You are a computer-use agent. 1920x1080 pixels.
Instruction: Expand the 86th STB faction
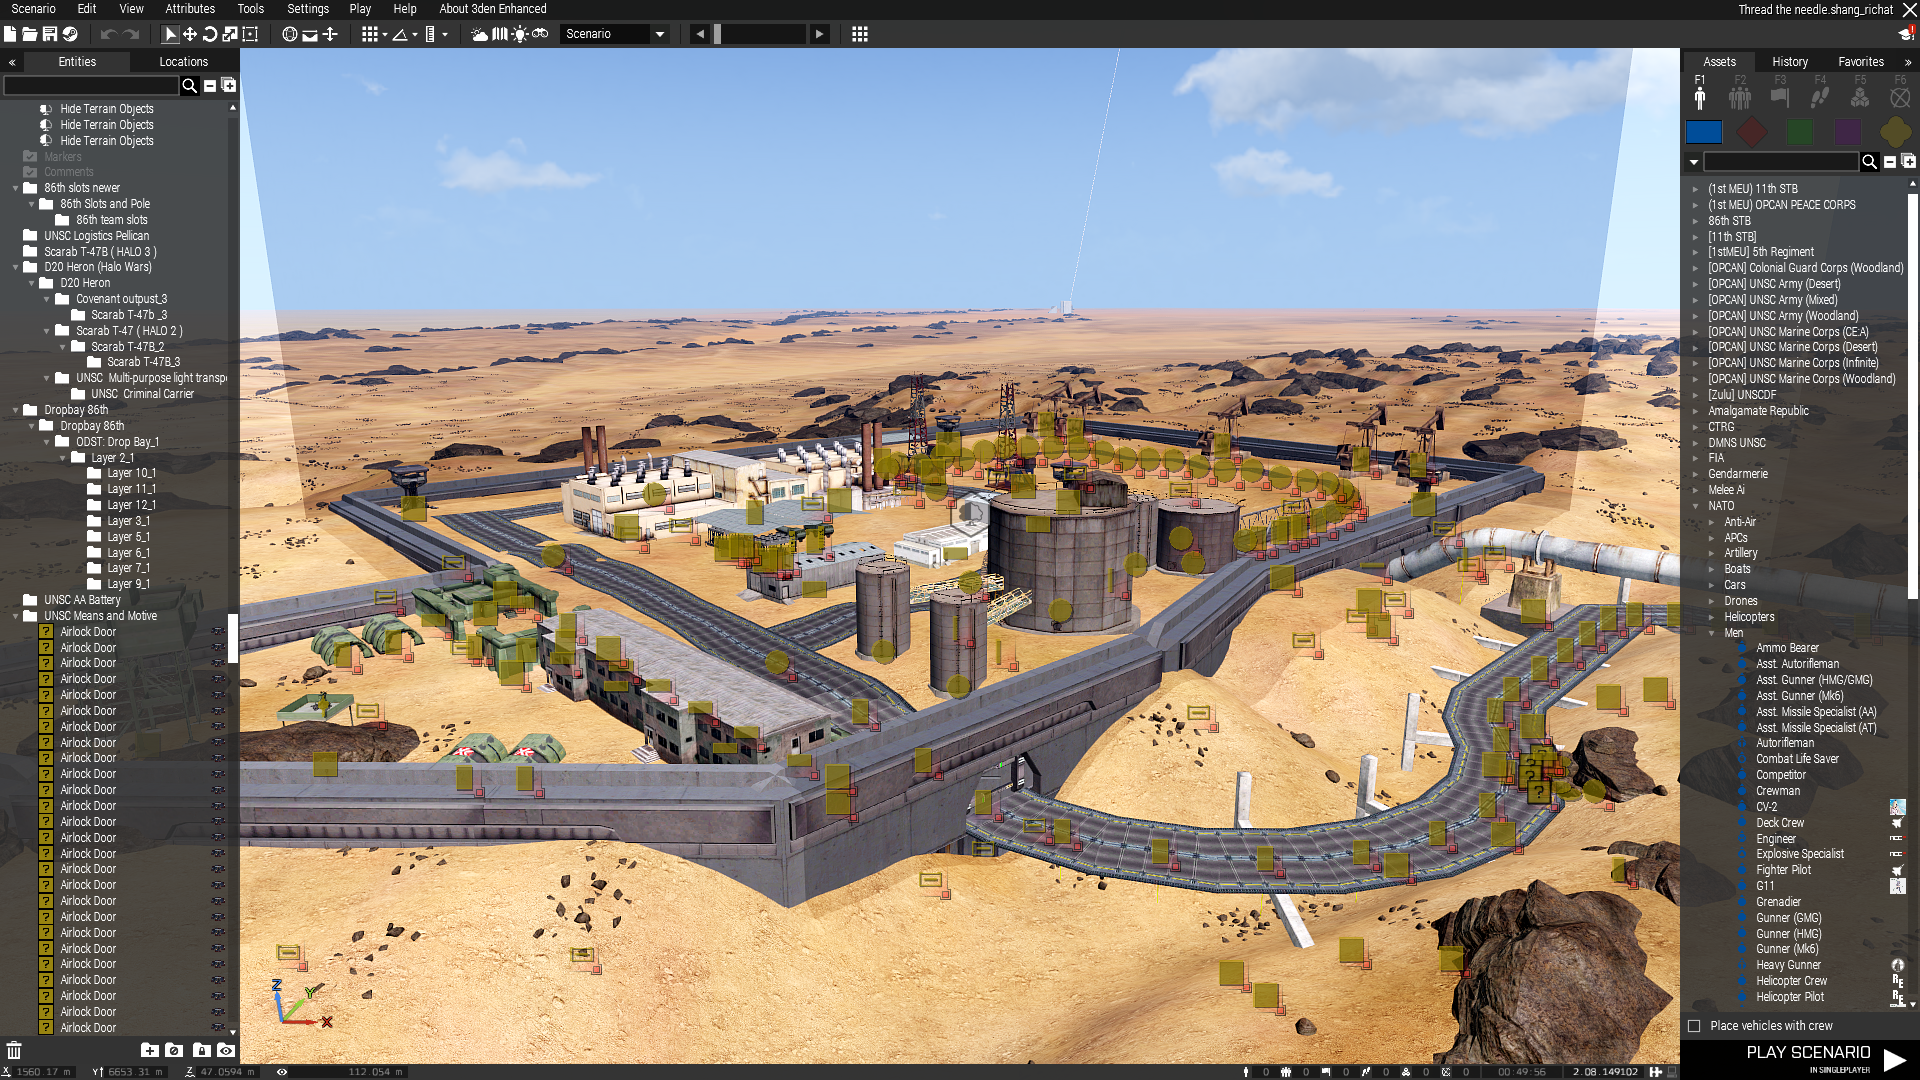(1696, 221)
